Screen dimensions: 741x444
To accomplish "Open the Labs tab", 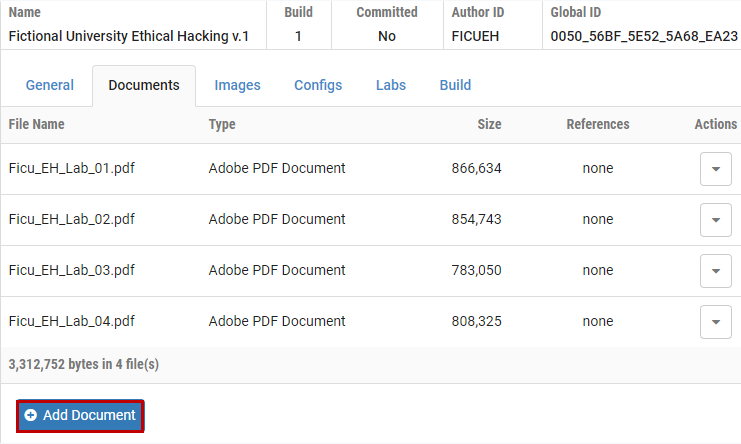I will pyautogui.click(x=391, y=85).
